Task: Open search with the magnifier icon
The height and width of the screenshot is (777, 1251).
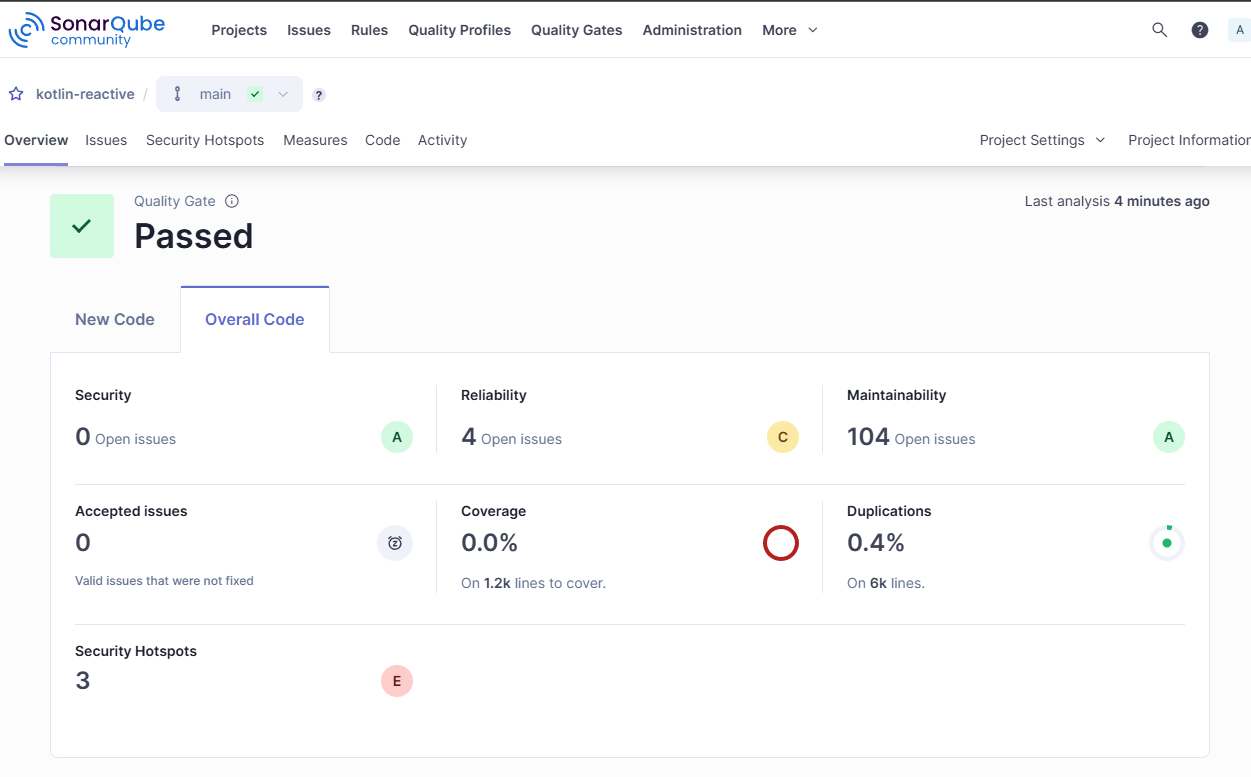Action: [1159, 30]
